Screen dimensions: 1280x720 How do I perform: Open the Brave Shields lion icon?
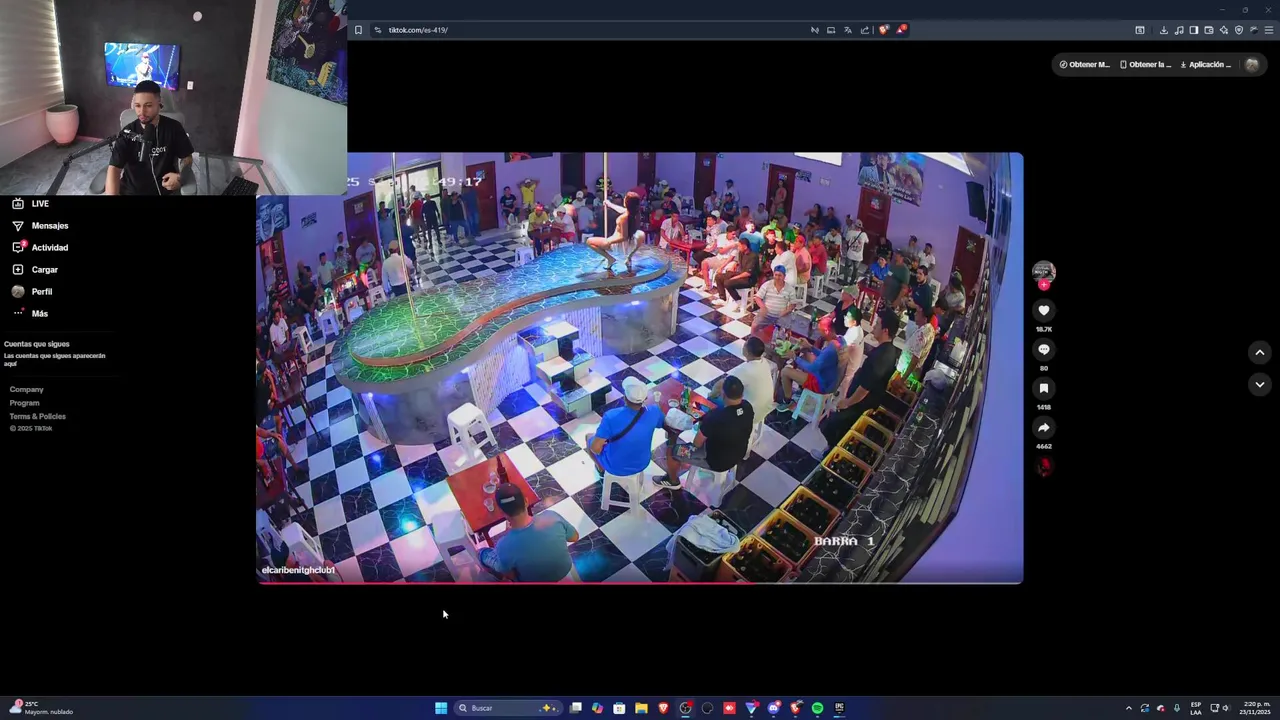tap(884, 30)
